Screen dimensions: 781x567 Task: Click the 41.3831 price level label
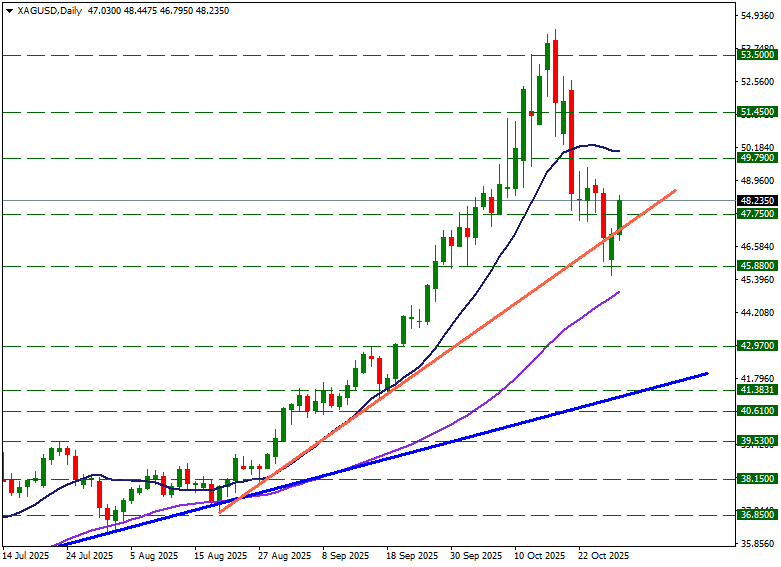[x=757, y=390]
